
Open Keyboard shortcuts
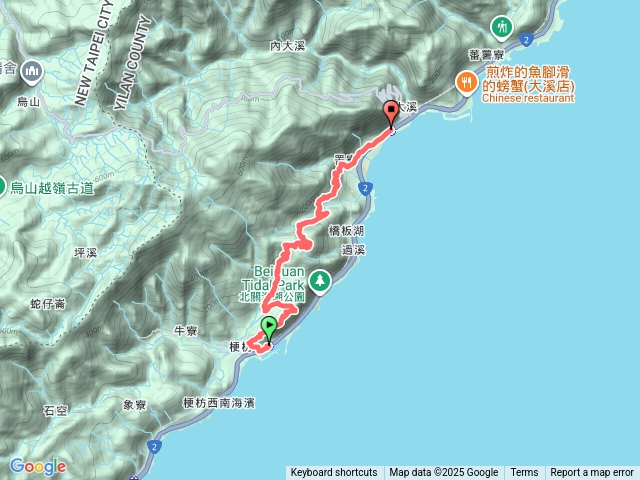pos(334,473)
